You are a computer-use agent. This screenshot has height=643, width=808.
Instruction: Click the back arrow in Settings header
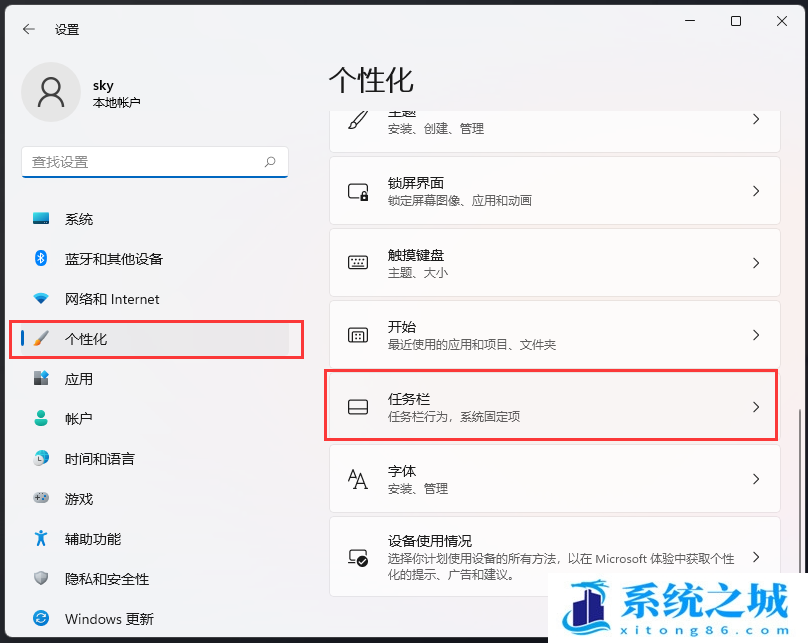click(x=29, y=29)
